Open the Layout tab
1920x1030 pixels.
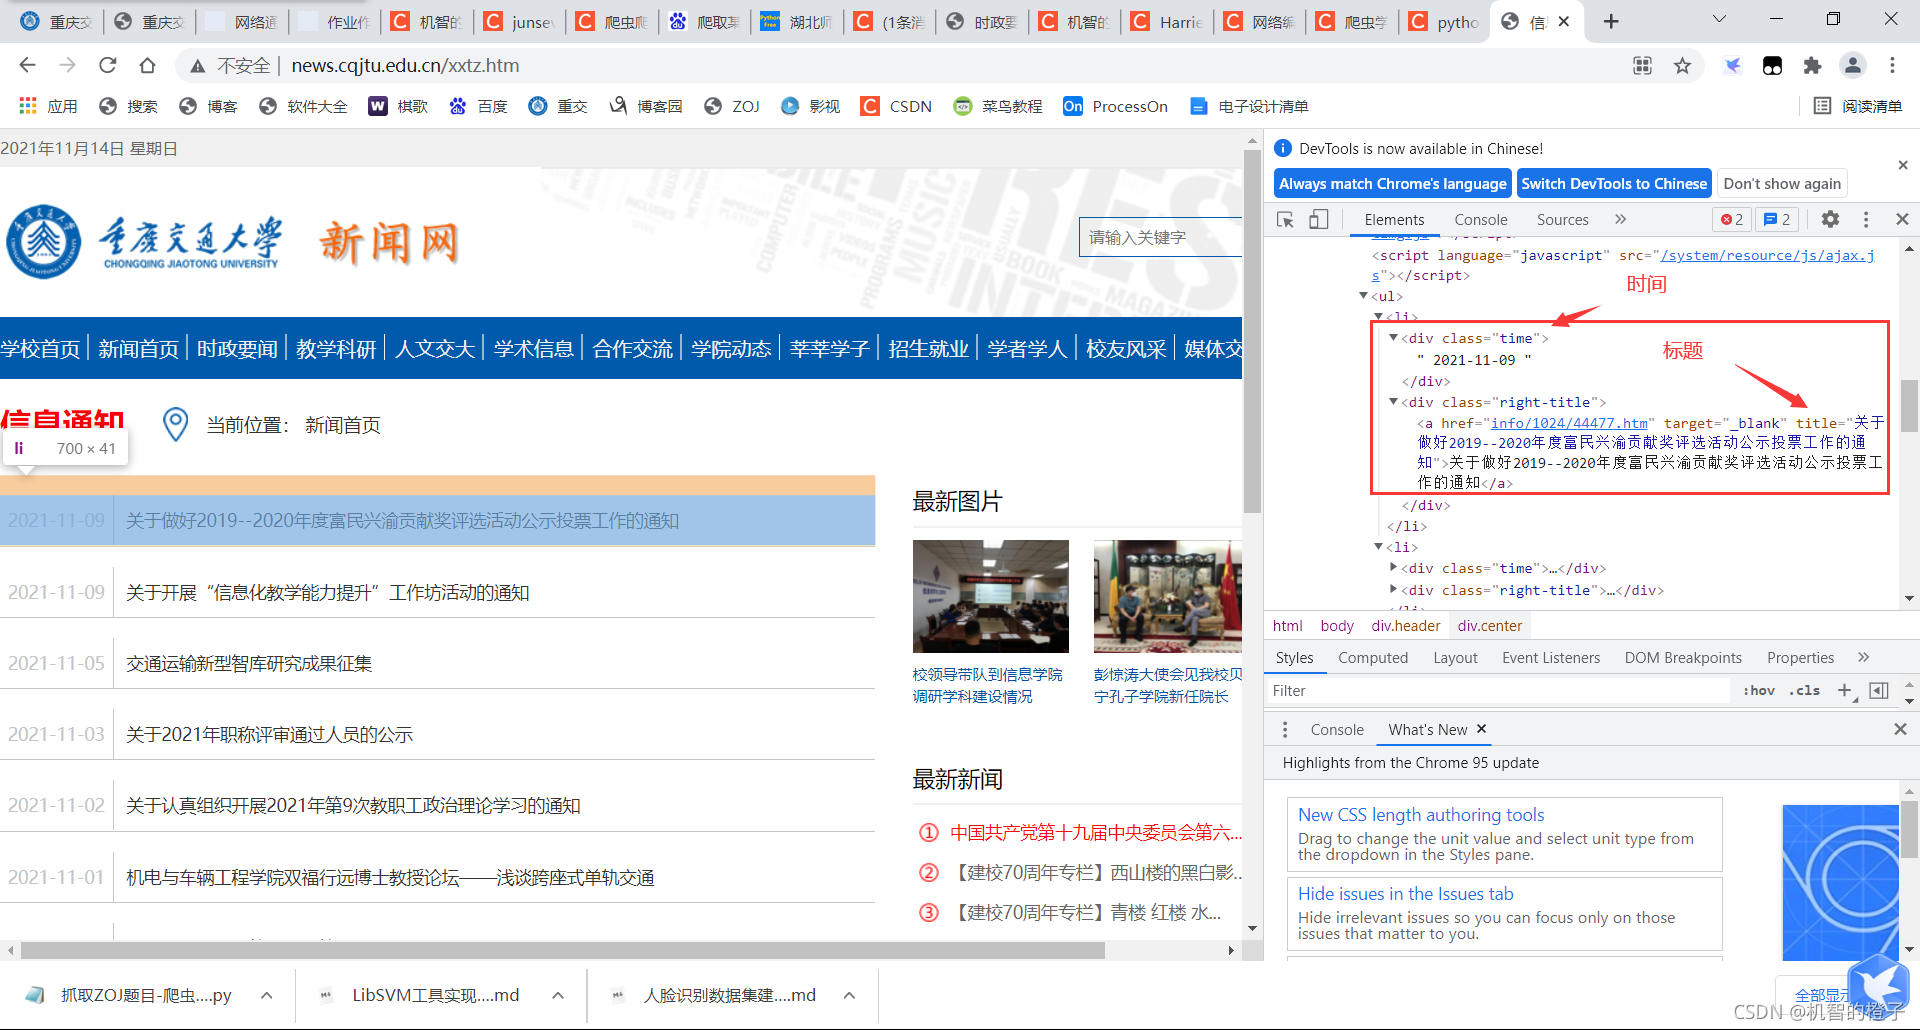tap(1455, 657)
